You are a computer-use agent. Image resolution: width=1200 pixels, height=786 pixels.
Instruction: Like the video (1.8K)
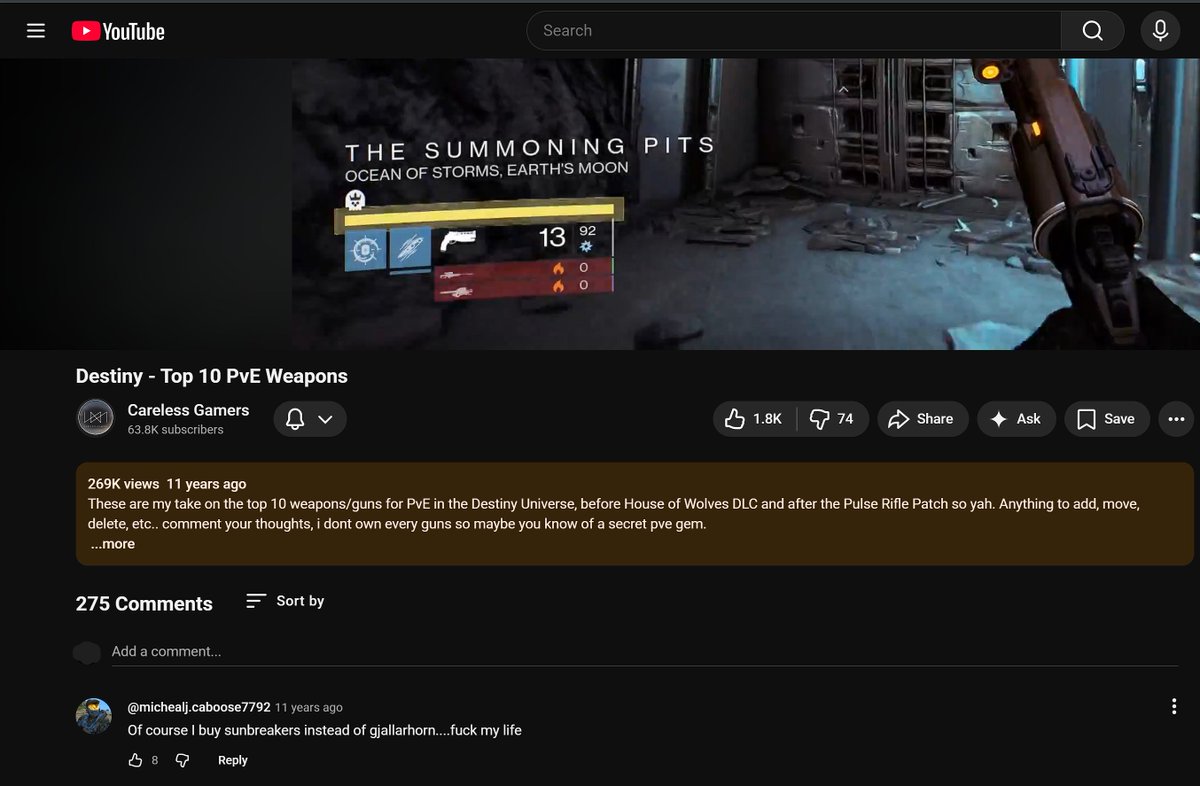[x=755, y=419]
